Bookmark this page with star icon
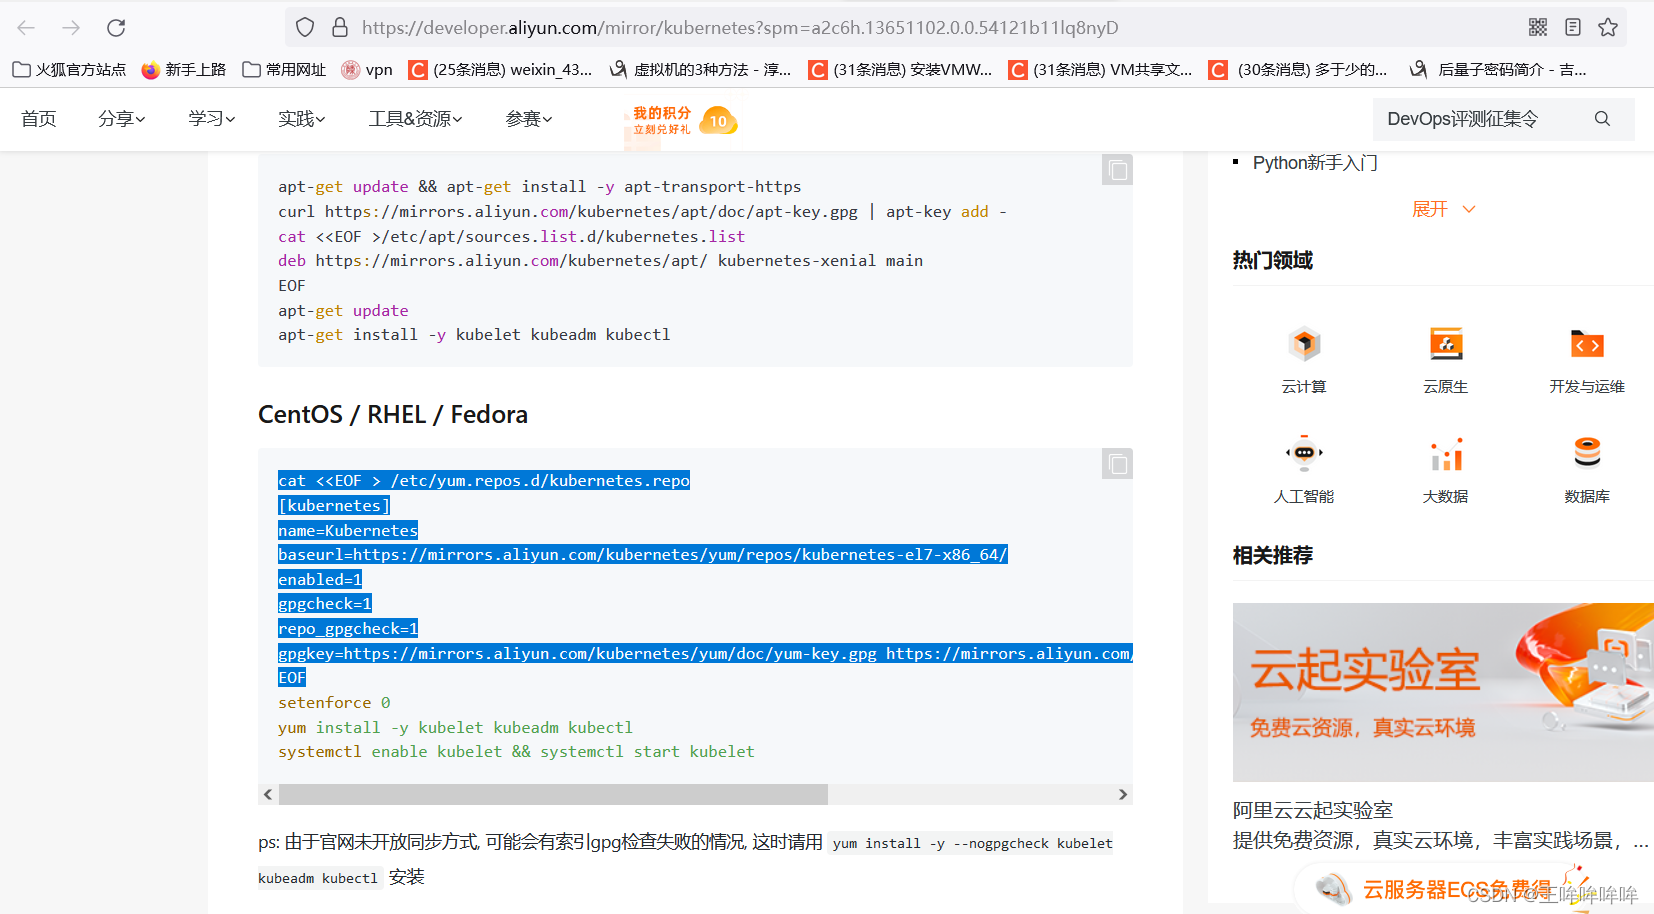 tap(1608, 27)
